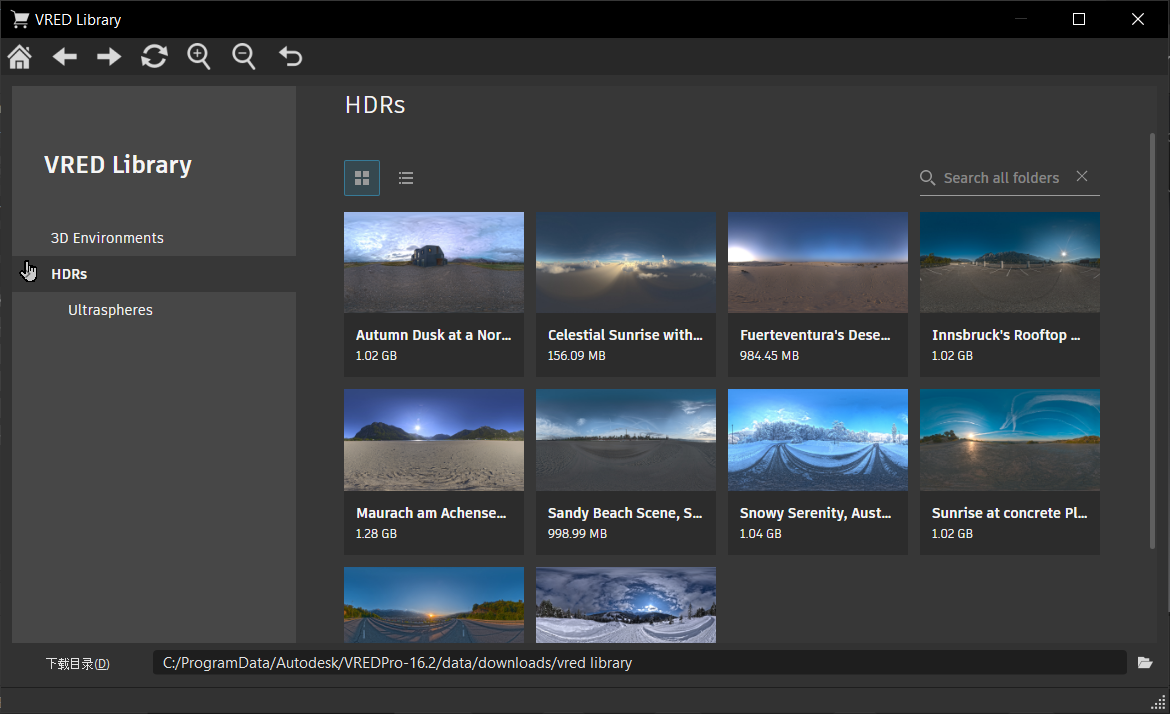
Task: Zoom in the library view
Action: pos(198,57)
